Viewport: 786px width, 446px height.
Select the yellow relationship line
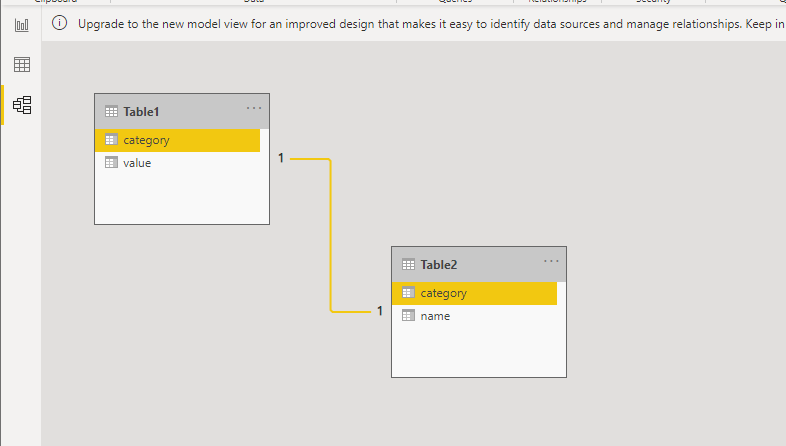pyautogui.click(x=330, y=236)
